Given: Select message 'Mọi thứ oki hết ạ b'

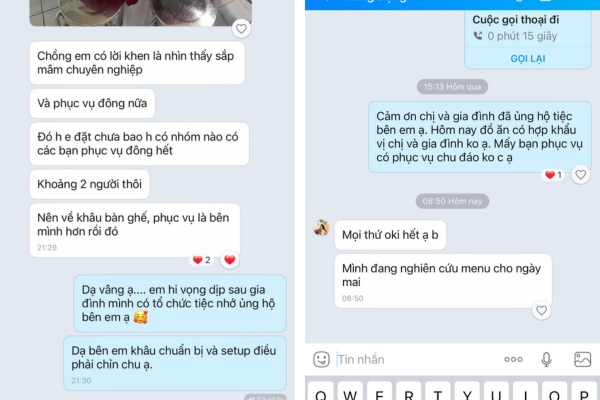Looking at the screenshot, I should (390, 235).
